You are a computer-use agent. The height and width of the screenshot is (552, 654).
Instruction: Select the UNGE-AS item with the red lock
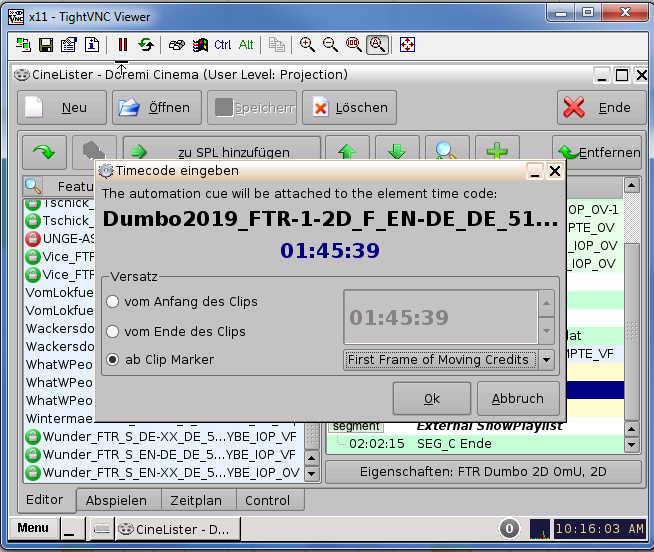click(x=59, y=239)
